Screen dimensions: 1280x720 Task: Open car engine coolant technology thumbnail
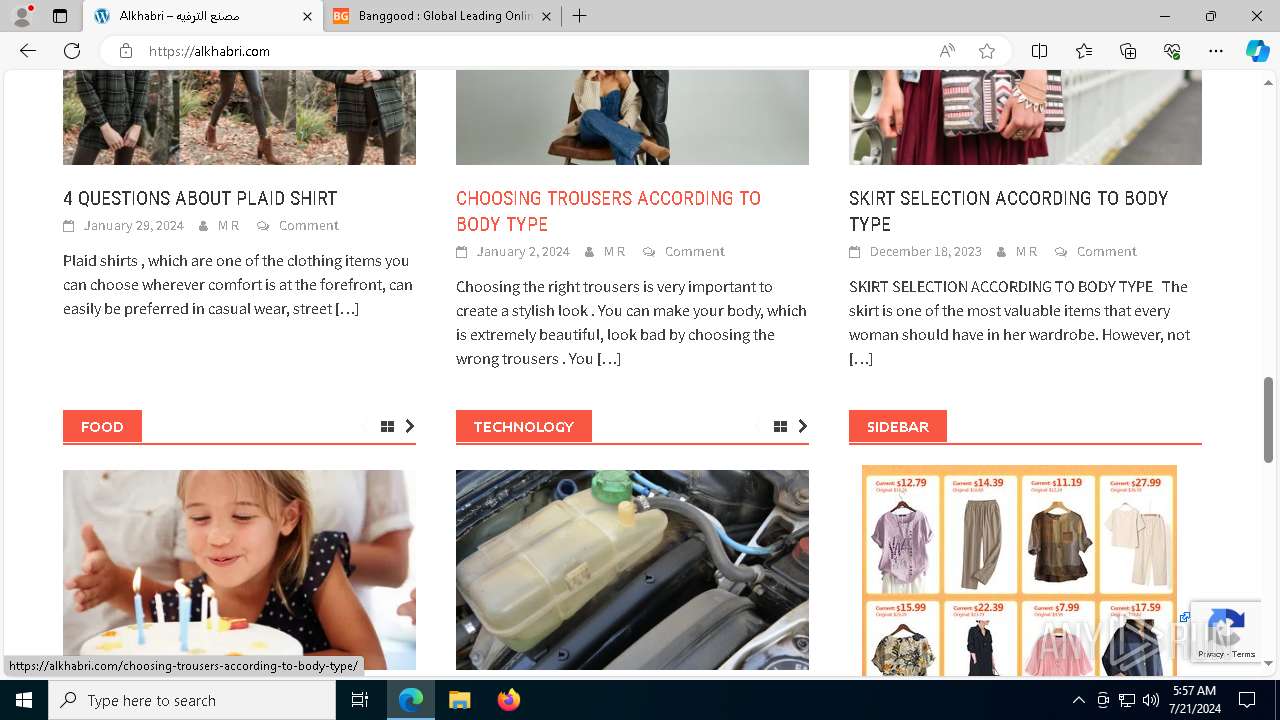click(x=632, y=570)
